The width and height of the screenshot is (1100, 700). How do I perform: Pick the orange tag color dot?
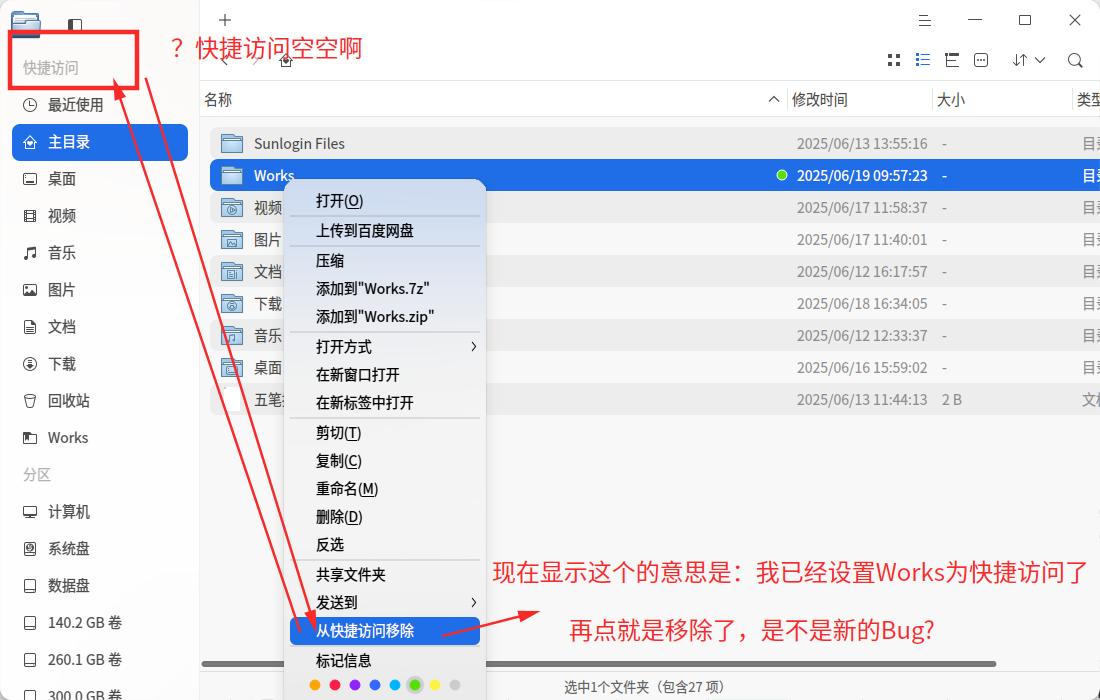315,685
